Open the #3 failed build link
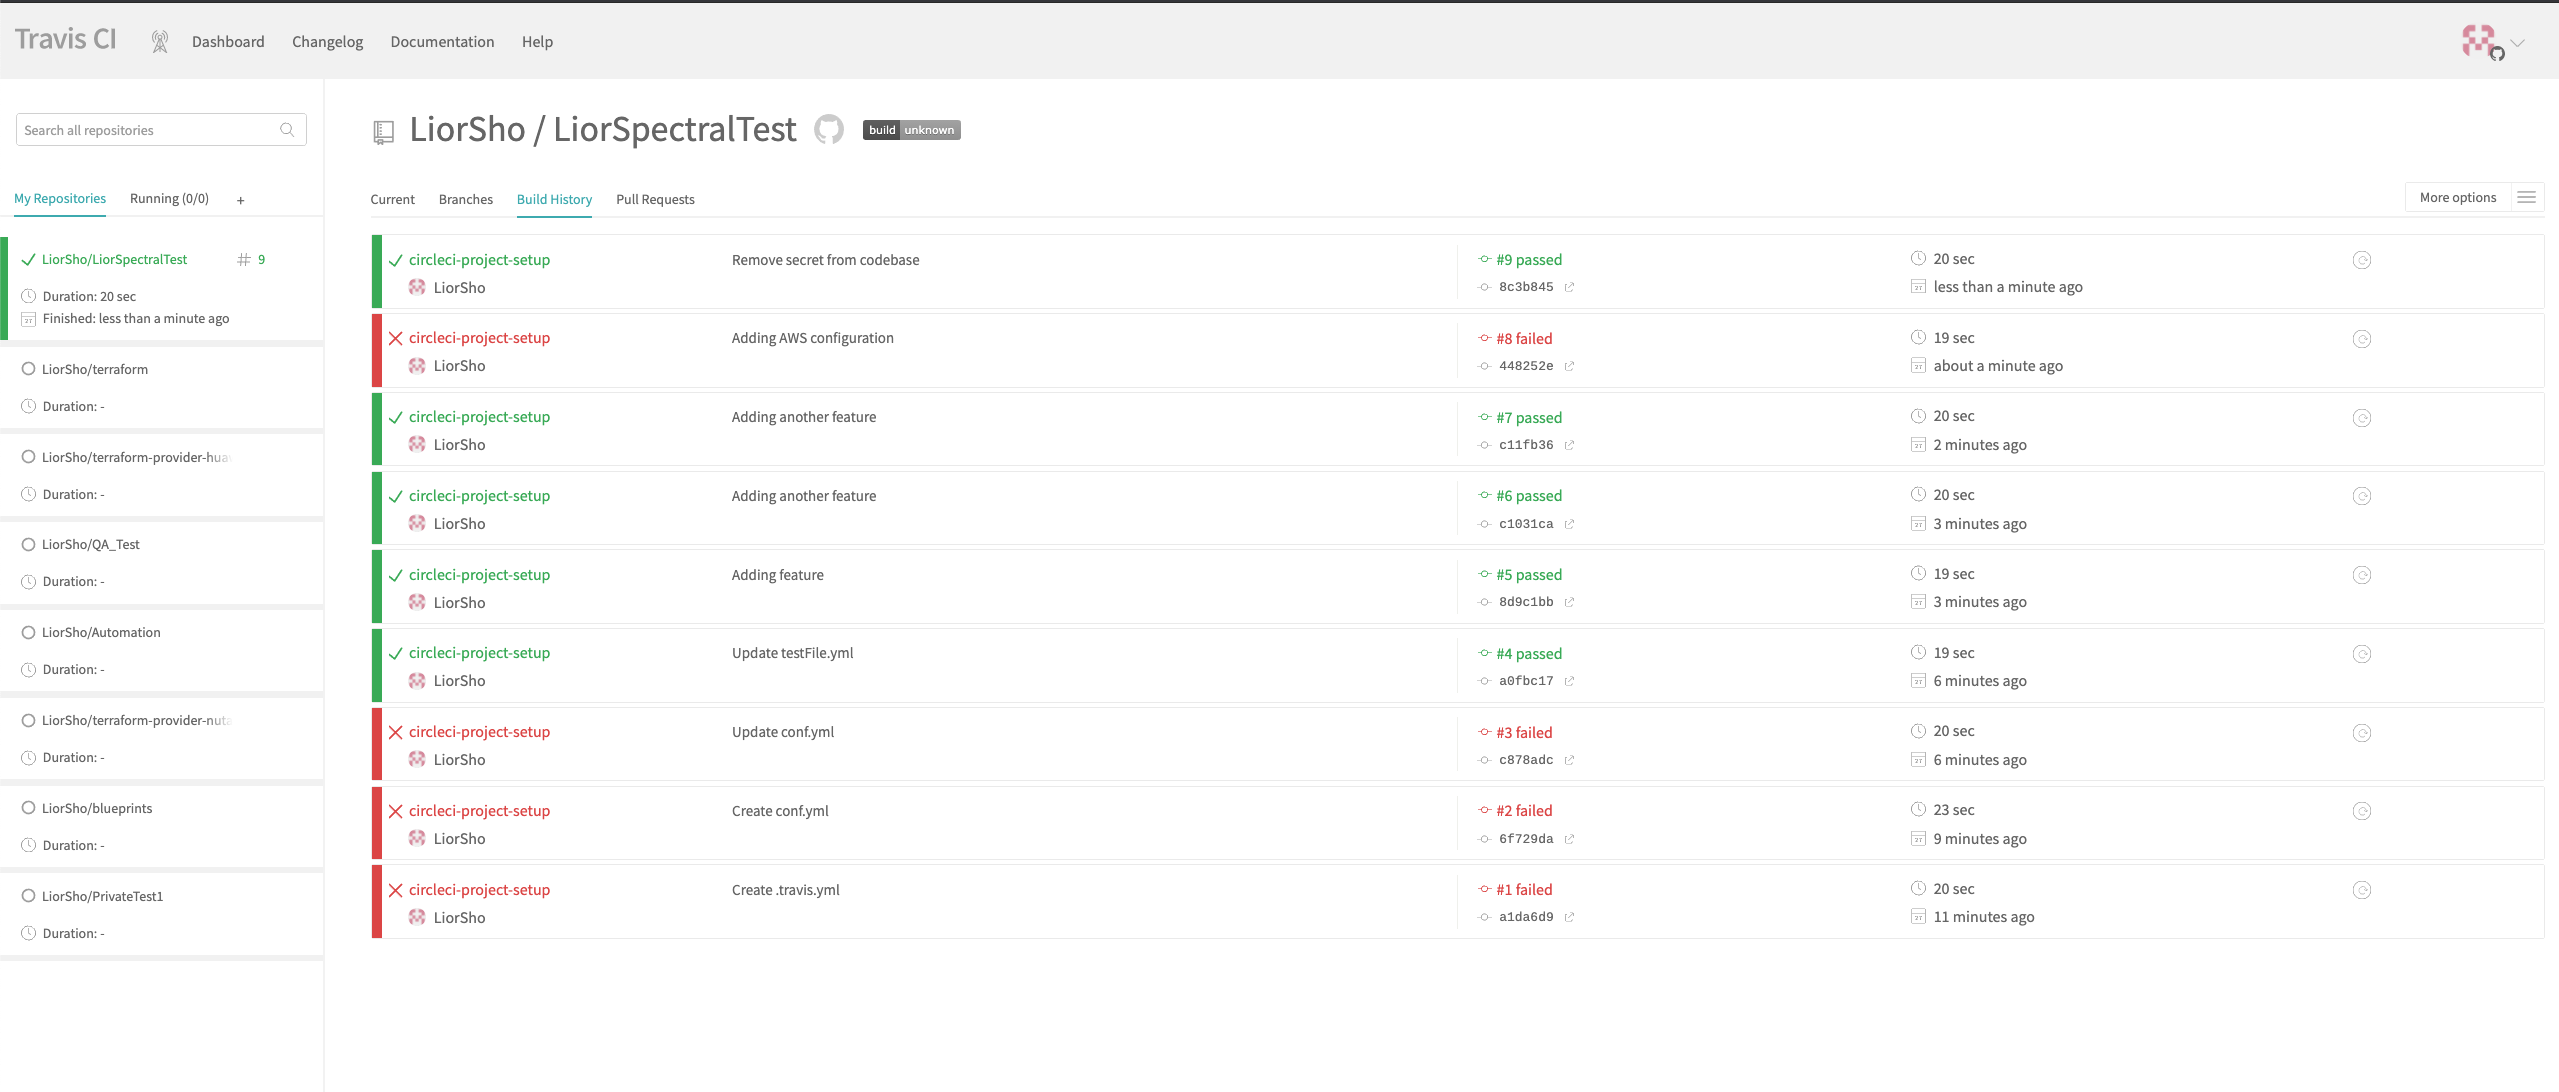The image size is (2559, 1092). click(x=1524, y=733)
